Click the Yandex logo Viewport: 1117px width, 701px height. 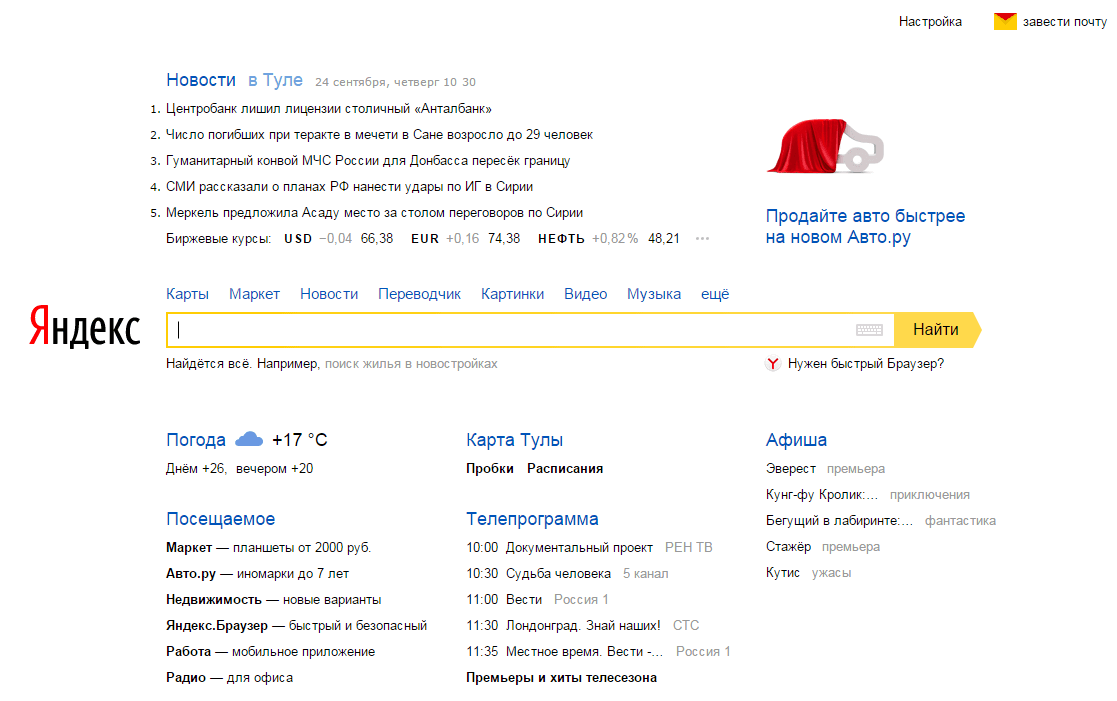[x=84, y=326]
